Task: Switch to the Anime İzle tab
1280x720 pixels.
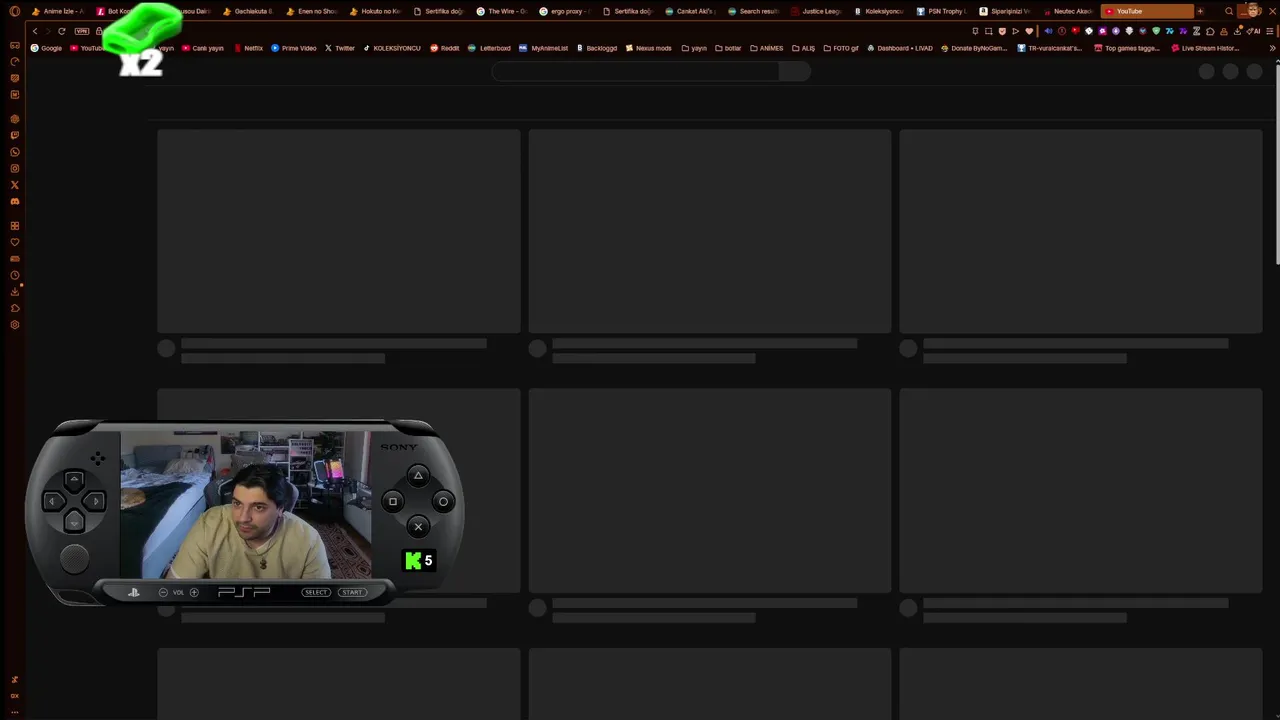Action: [x=58, y=11]
